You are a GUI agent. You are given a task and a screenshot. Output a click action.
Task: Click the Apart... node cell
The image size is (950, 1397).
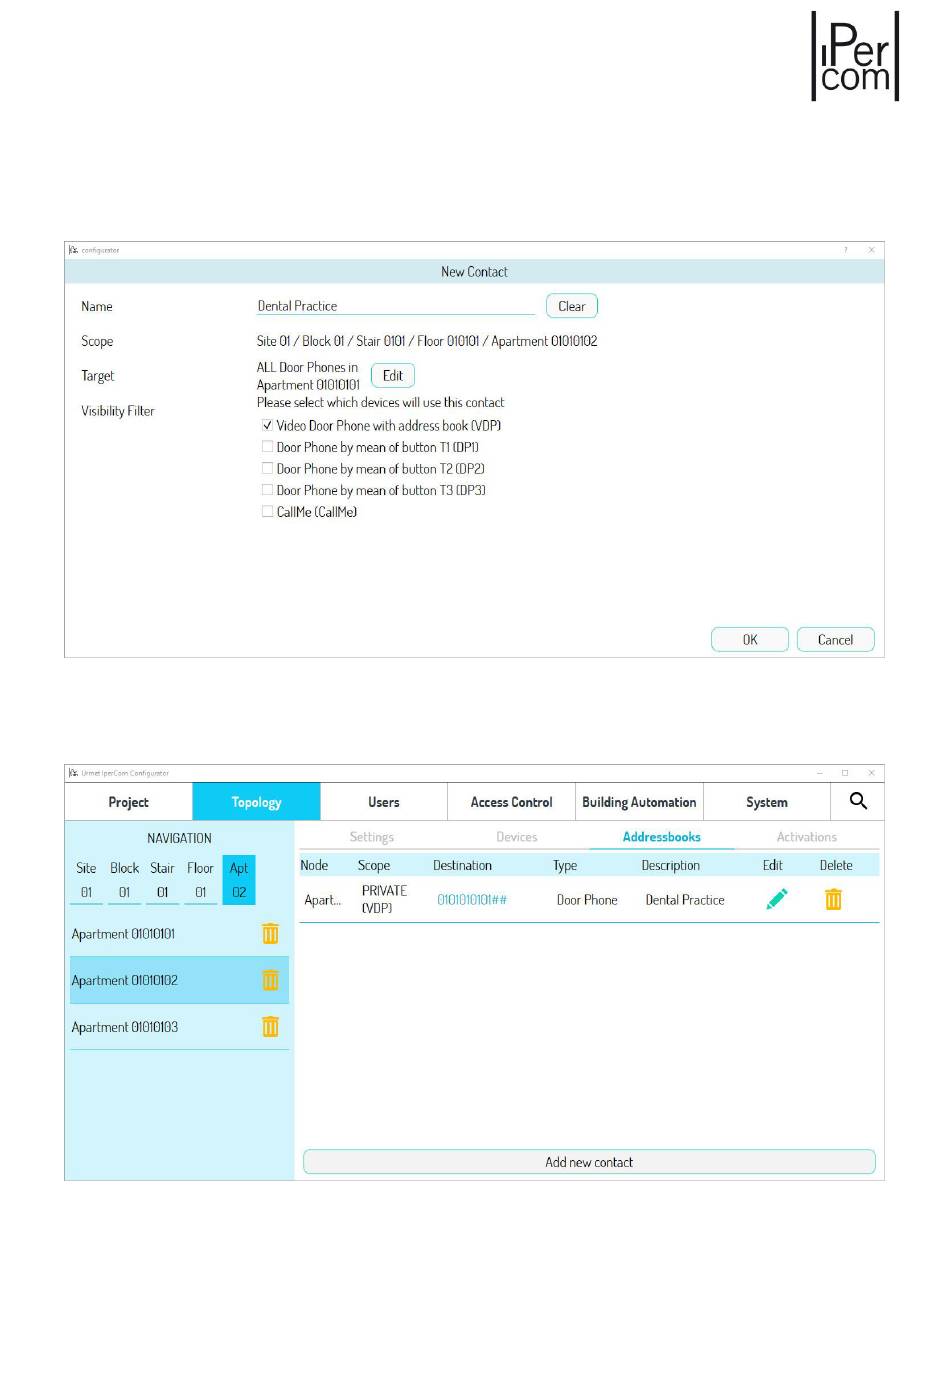click(x=323, y=900)
